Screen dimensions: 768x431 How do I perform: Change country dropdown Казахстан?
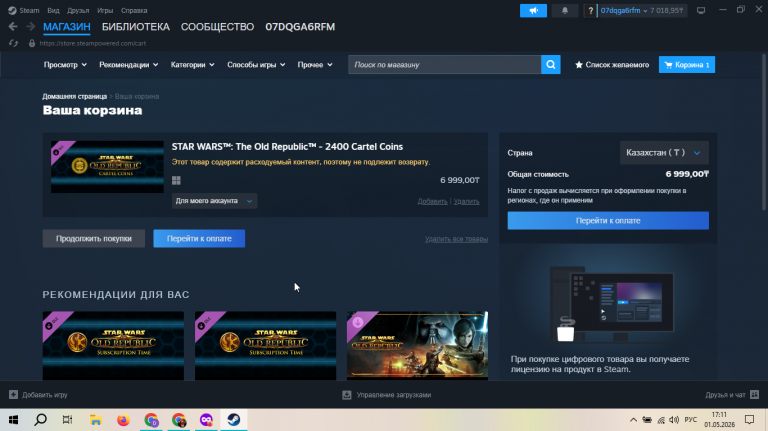(664, 153)
